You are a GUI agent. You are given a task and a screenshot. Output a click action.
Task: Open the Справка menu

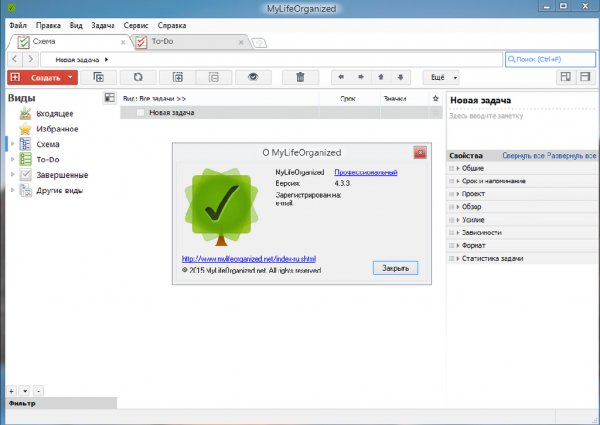click(172, 26)
